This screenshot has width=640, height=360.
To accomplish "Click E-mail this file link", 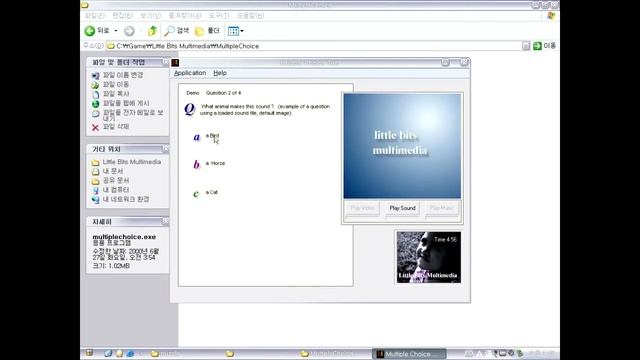I will pos(133,115).
